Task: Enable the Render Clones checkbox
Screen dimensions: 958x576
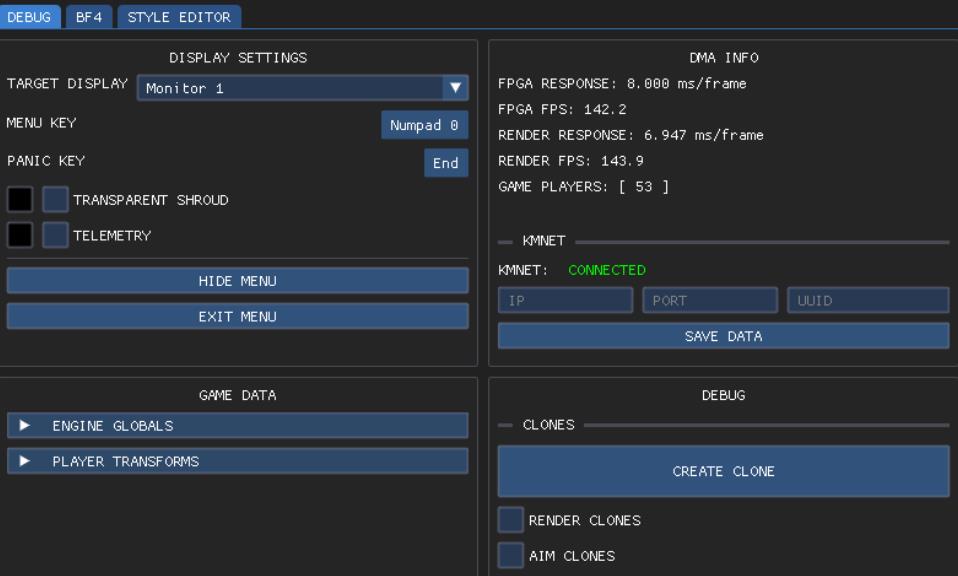Action: point(511,520)
